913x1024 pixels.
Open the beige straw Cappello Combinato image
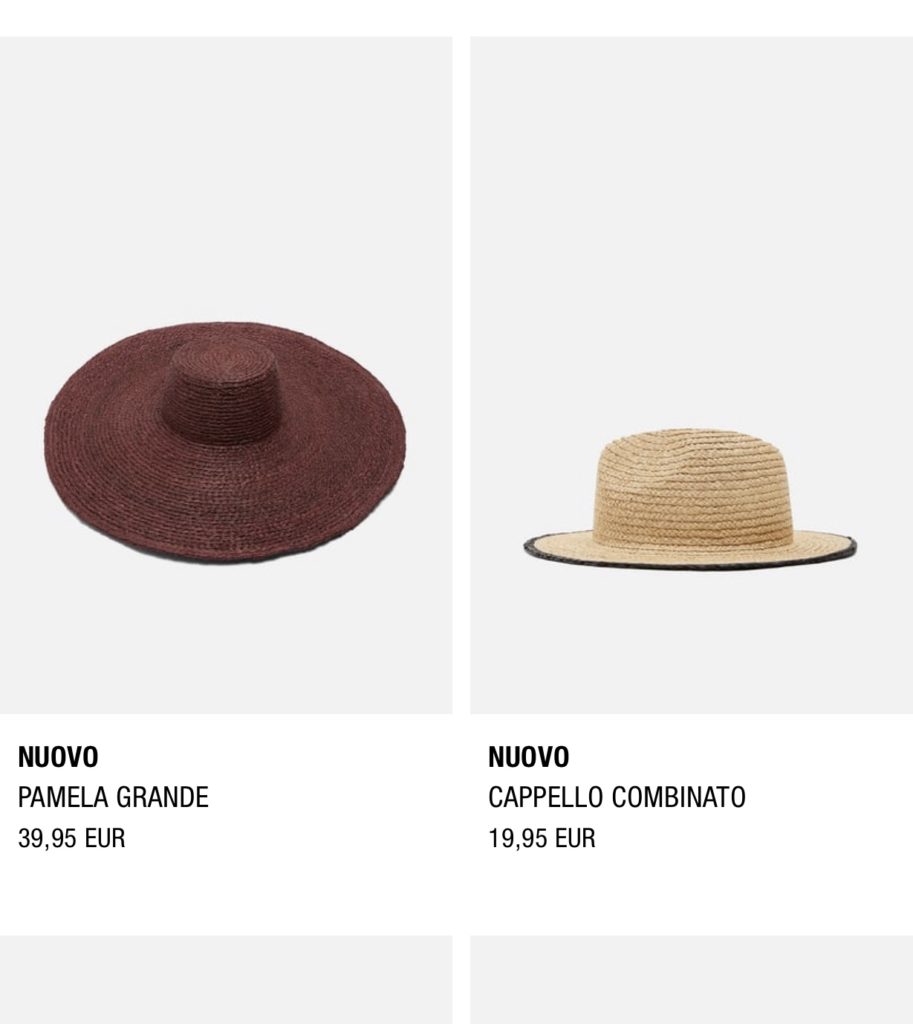[692, 375]
